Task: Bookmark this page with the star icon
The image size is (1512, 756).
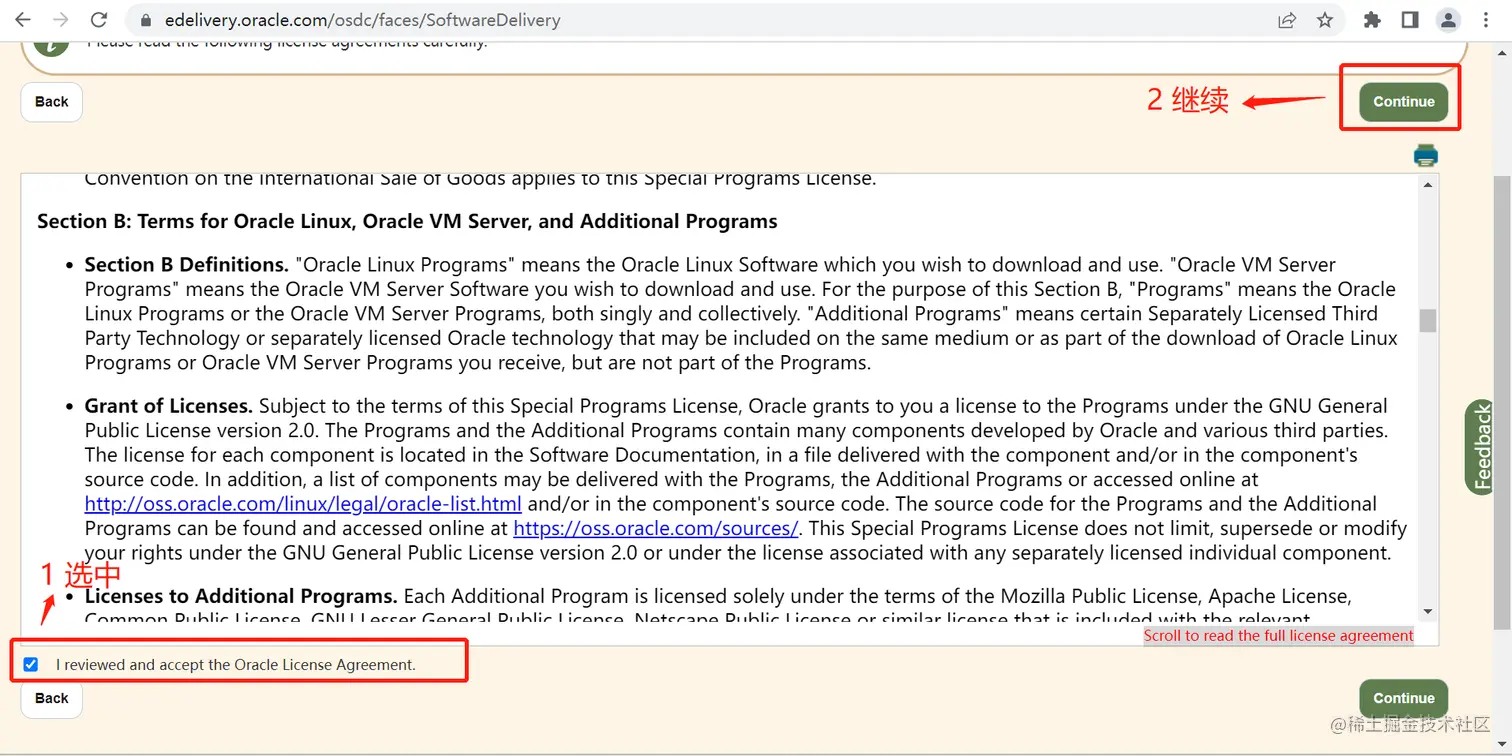Action: tap(1325, 20)
